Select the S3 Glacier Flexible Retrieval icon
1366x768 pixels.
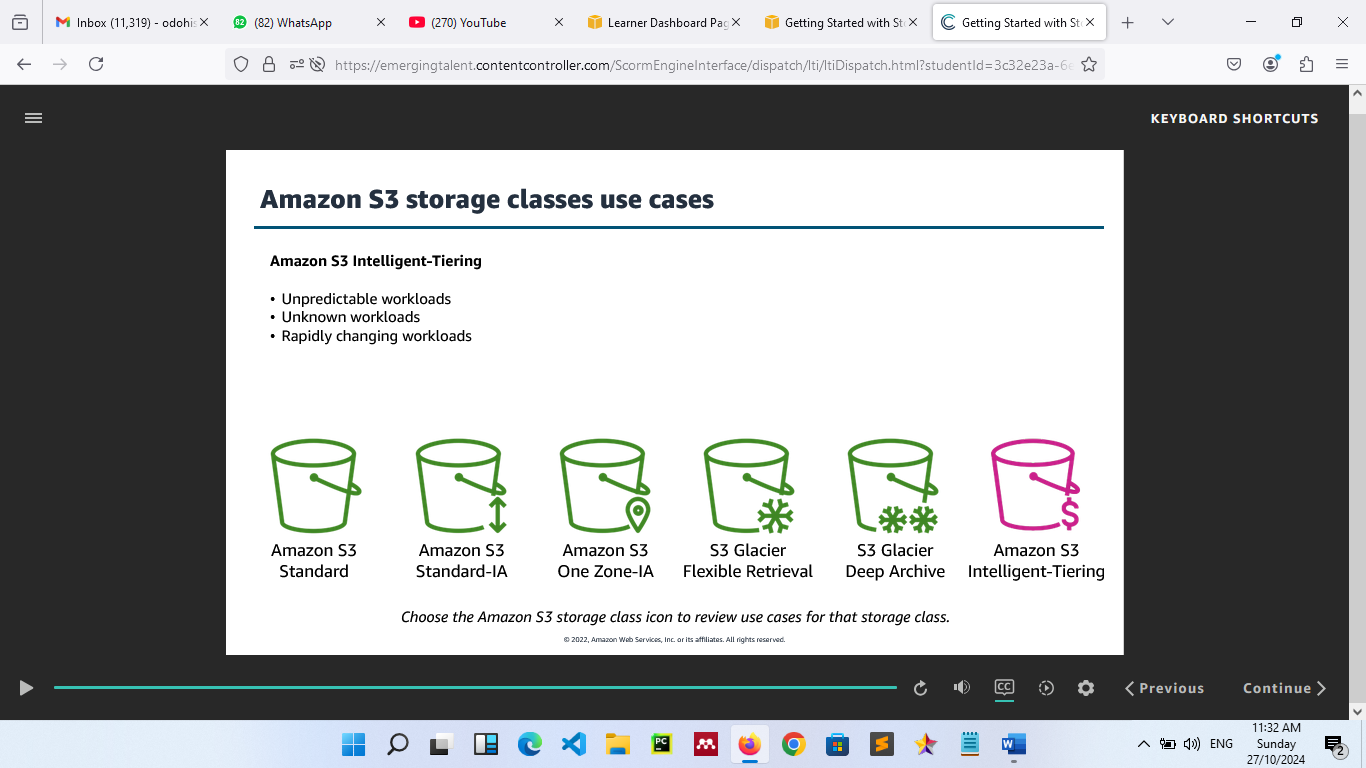pyautogui.click(x=748, y=486)
